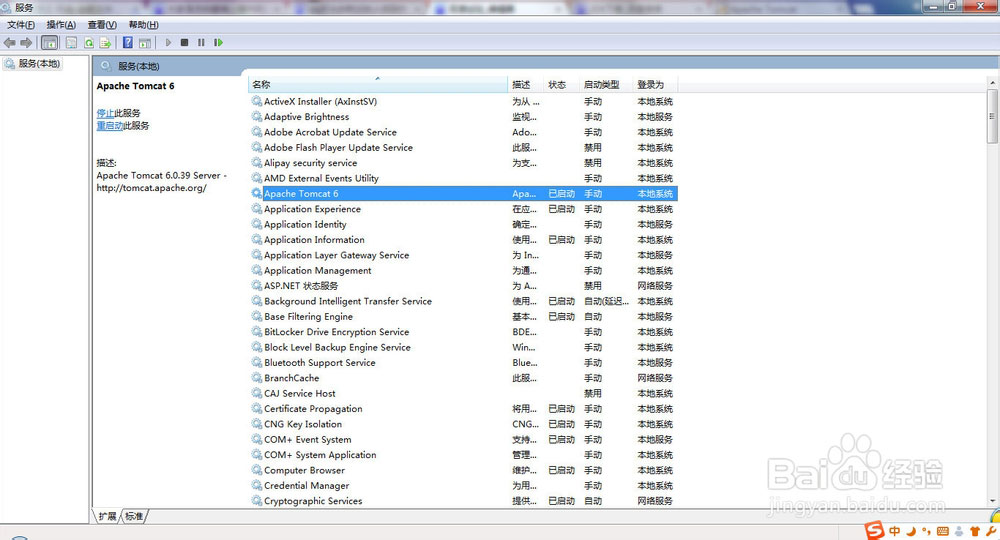Click the Start Service play icon
The image size is (1000, 540).
point(168,43)
